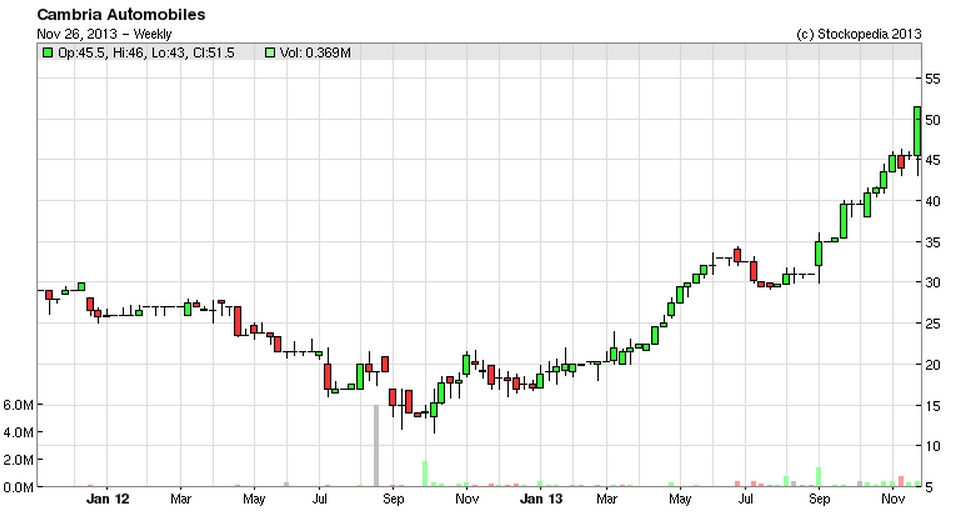Click the price axis label 55

pos(933,79)
